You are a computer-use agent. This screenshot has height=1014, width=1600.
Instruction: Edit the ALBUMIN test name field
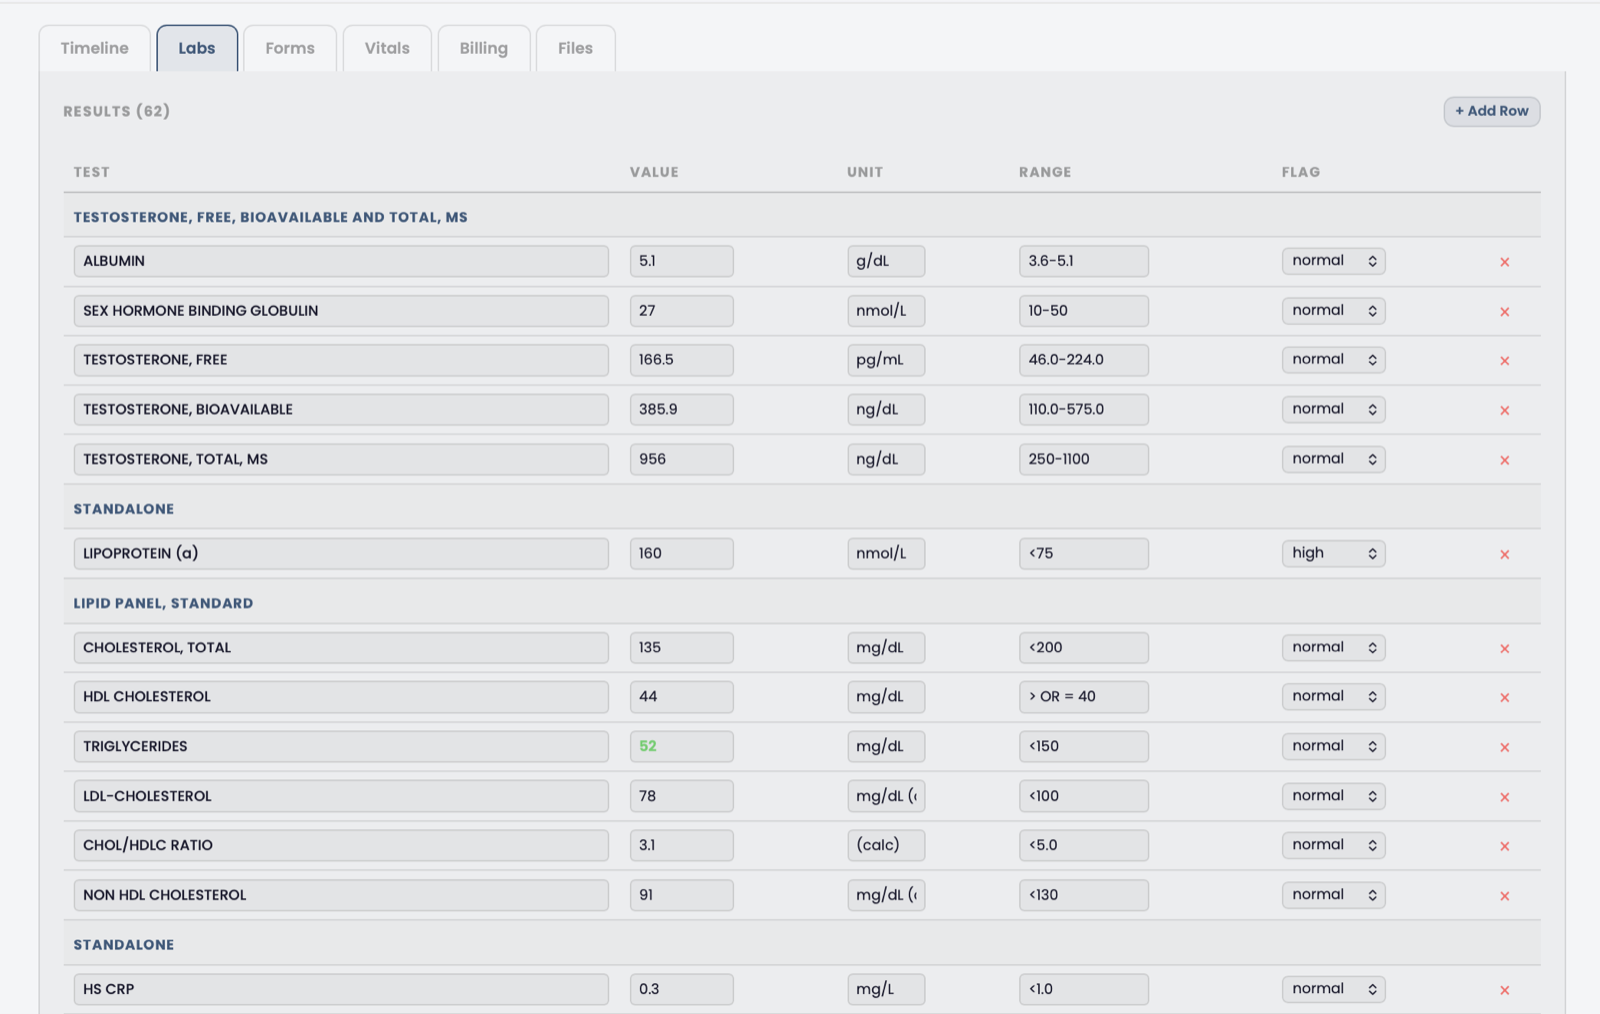point(341,261)
